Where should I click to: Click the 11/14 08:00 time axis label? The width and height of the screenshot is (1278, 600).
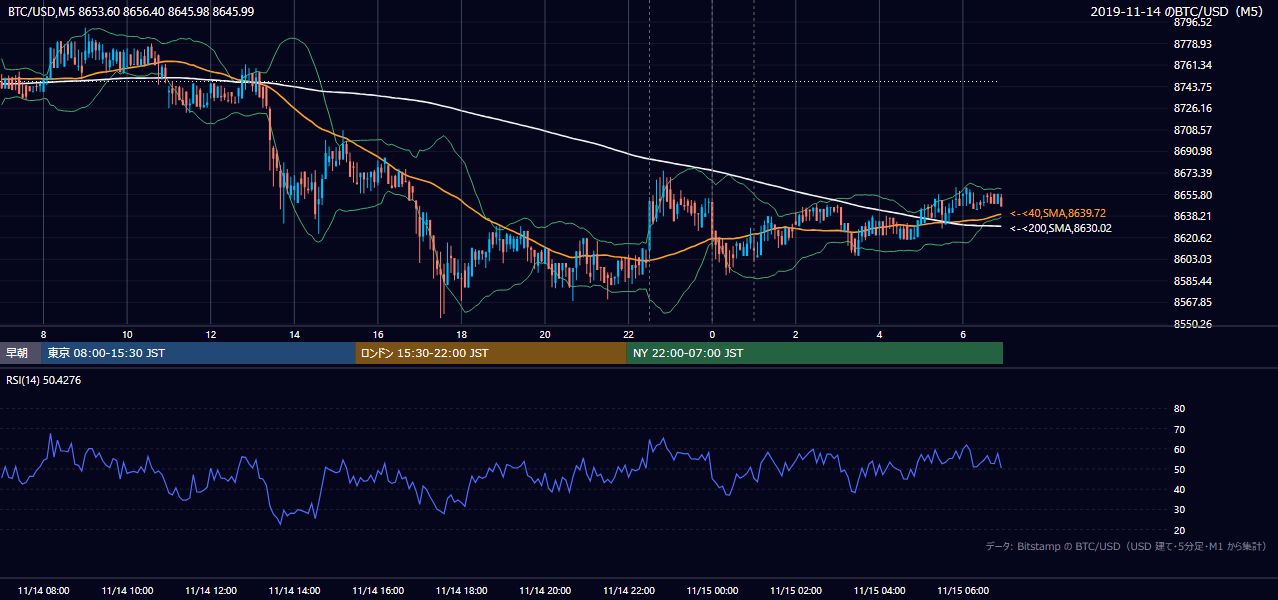(43, 591)
